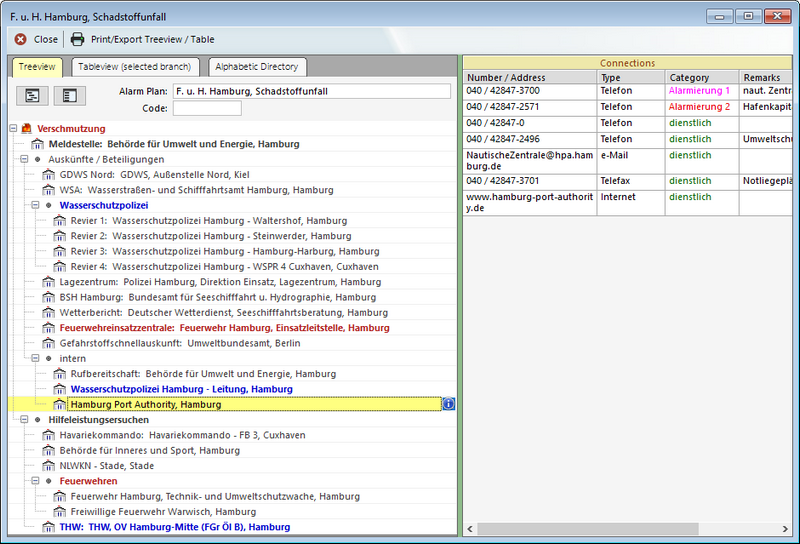This screenshot has height=544, width=800.
Task: Collapse the intern branch
Action: (x=35, y=358)
